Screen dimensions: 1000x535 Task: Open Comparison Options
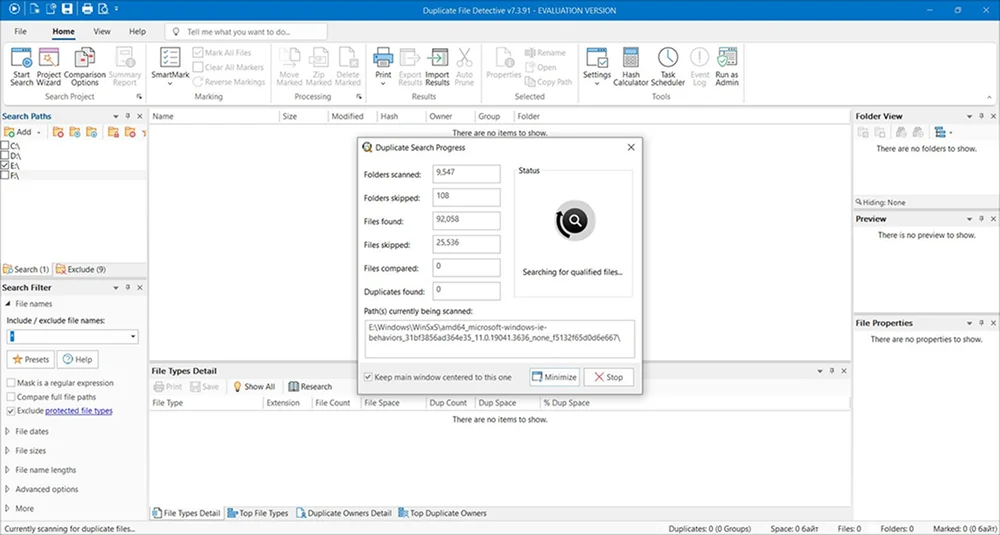[x=85, y=58]
